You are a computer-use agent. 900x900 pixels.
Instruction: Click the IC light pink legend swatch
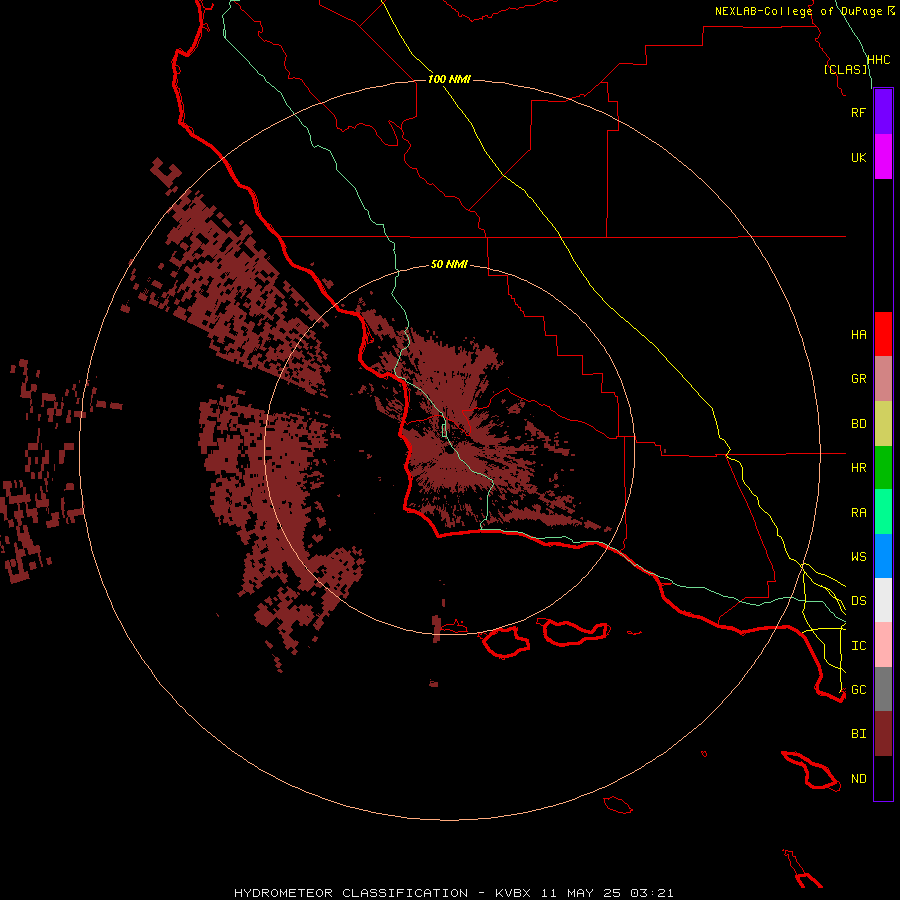[883, 645]
